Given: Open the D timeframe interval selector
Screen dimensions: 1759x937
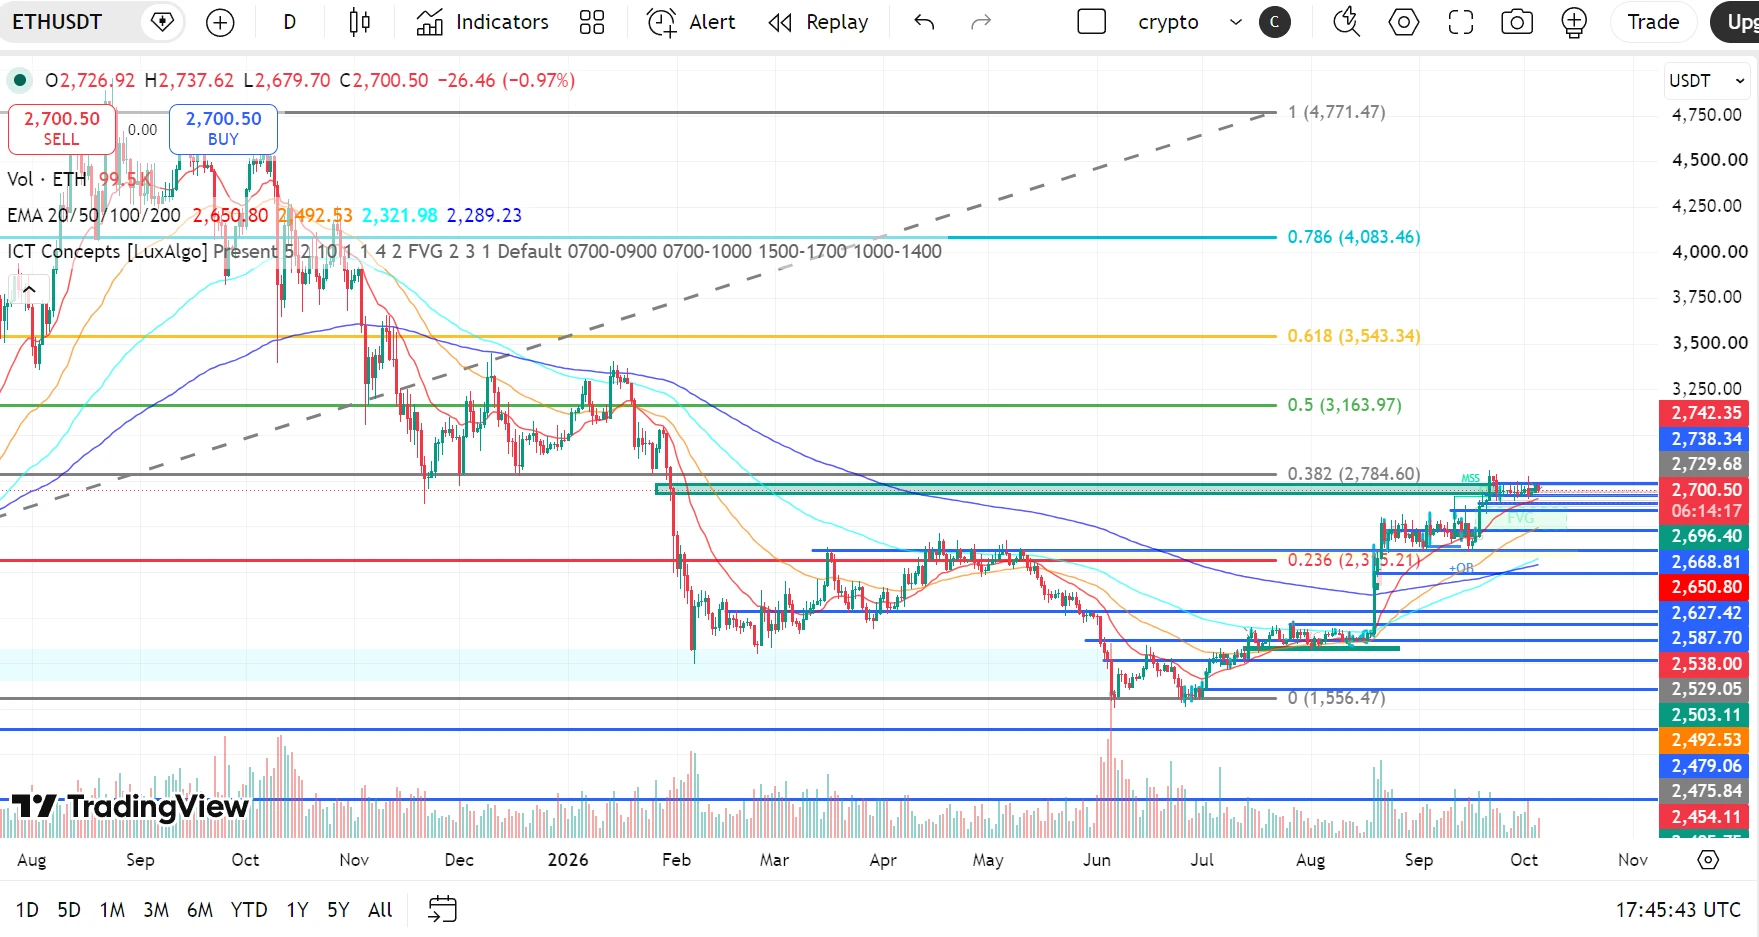Looking at the screenshot, I should point(290,22).
